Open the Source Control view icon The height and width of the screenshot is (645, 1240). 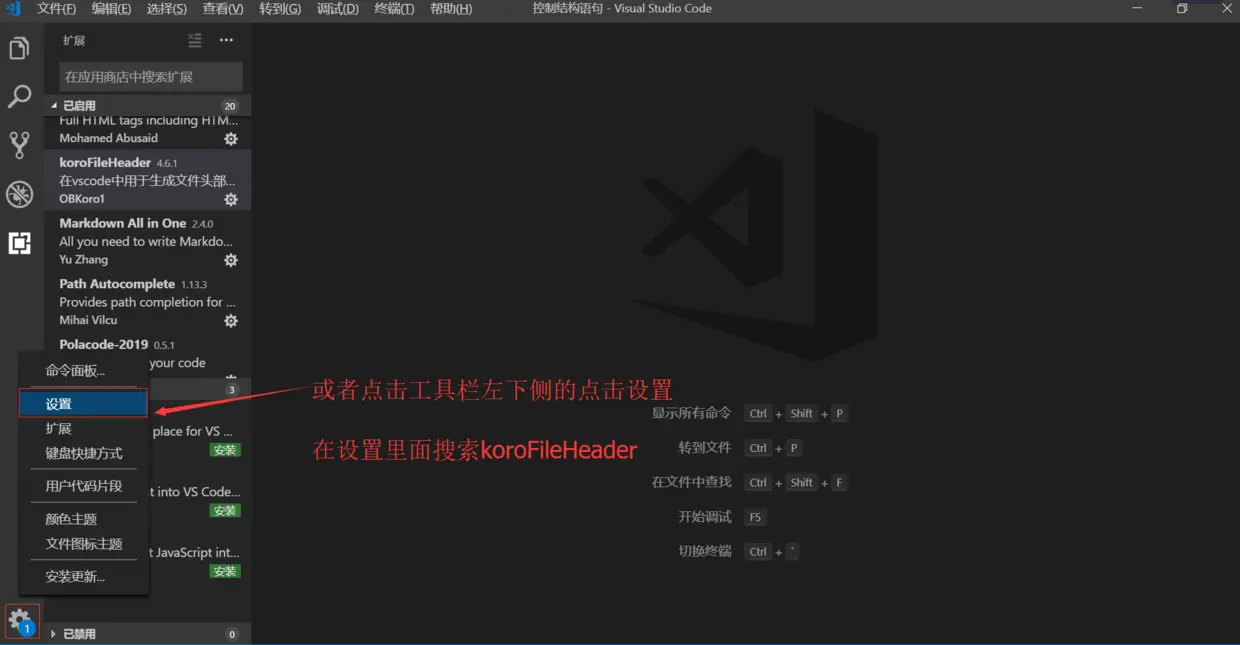(x=19, y=145)
